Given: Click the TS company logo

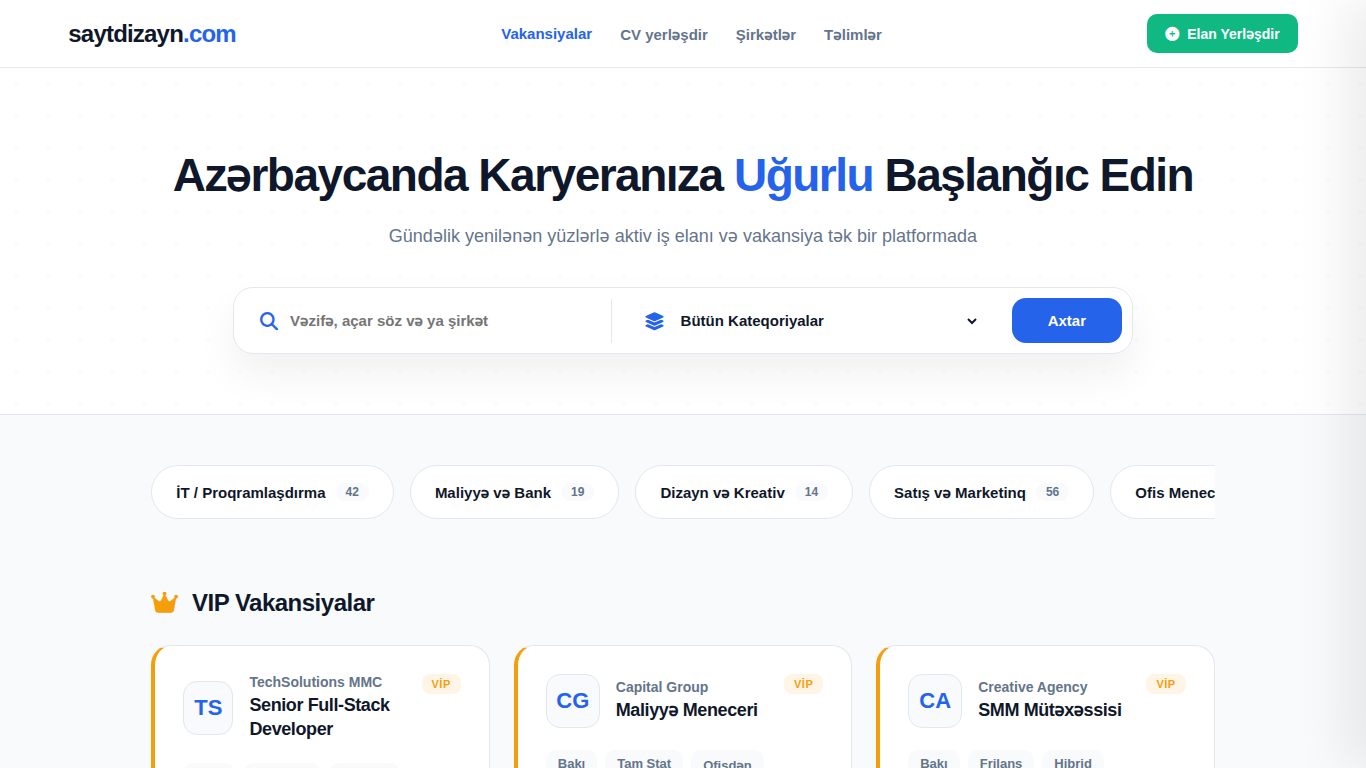Looking at the screenshot, I should (x=208, y=708).
